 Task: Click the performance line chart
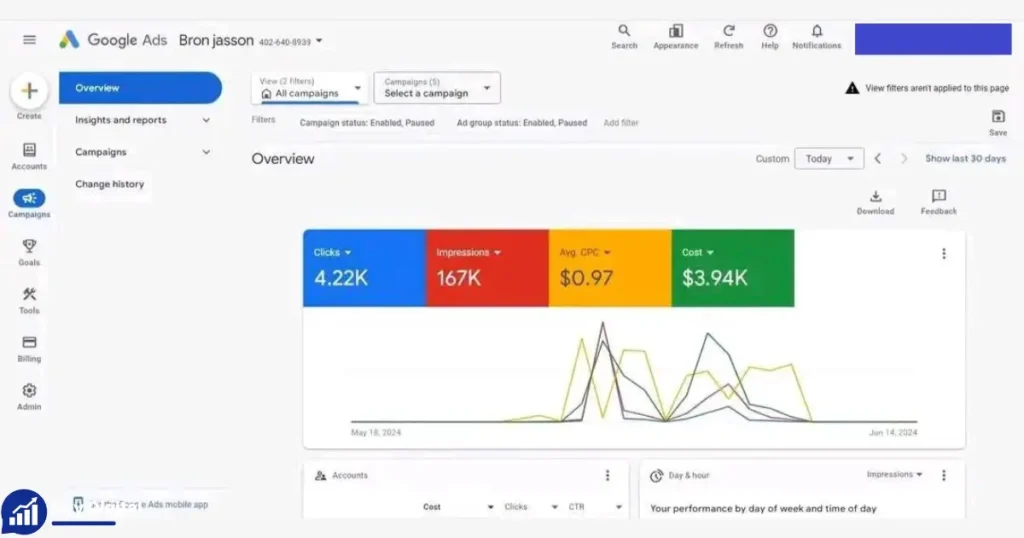coord(634,372)
